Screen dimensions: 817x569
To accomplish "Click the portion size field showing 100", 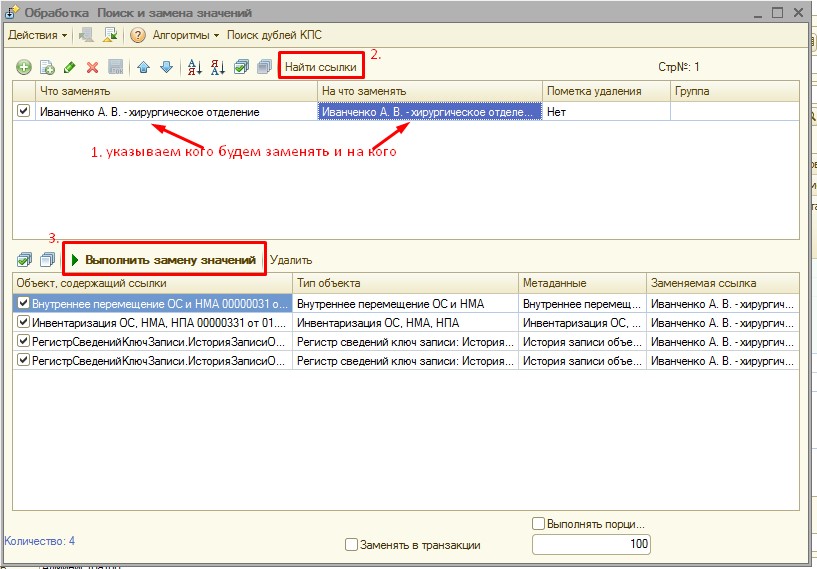I will 591,544.
